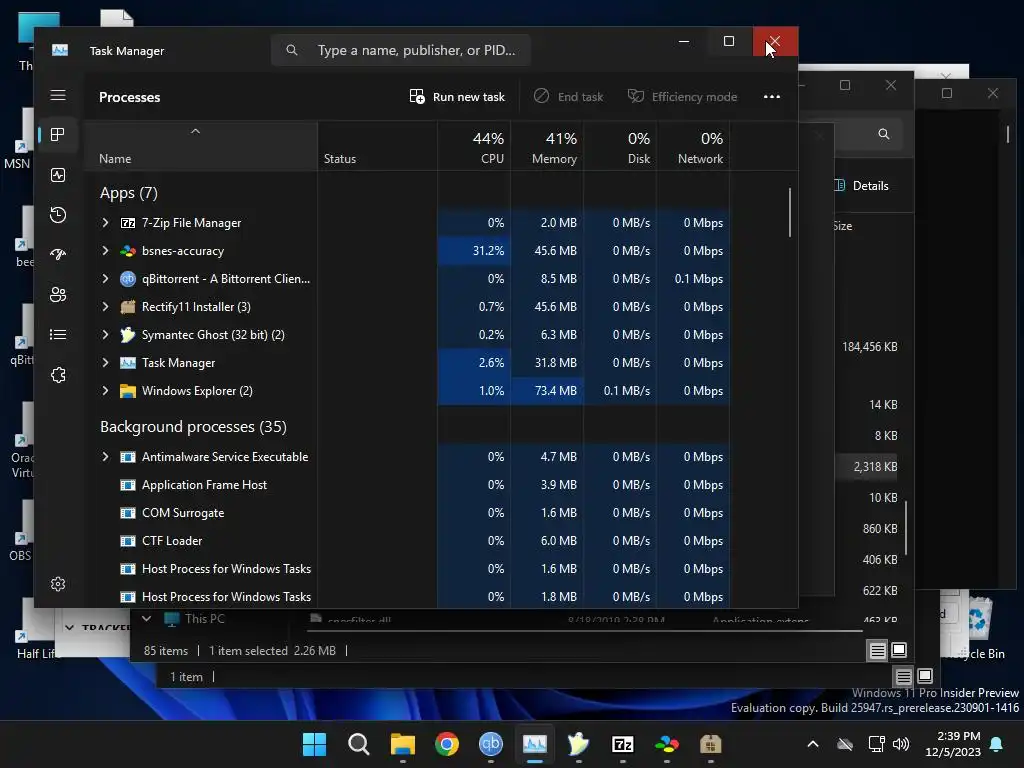Open Google Chrome from taskbar
The width and height of the screenshot is (1024, 768).
(447, 744)
